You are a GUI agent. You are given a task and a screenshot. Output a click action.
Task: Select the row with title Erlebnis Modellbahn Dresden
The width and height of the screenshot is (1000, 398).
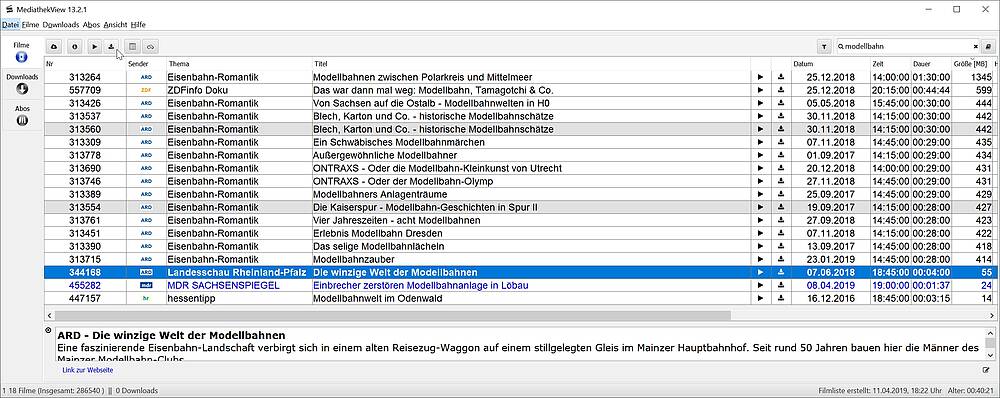[518, 233]
